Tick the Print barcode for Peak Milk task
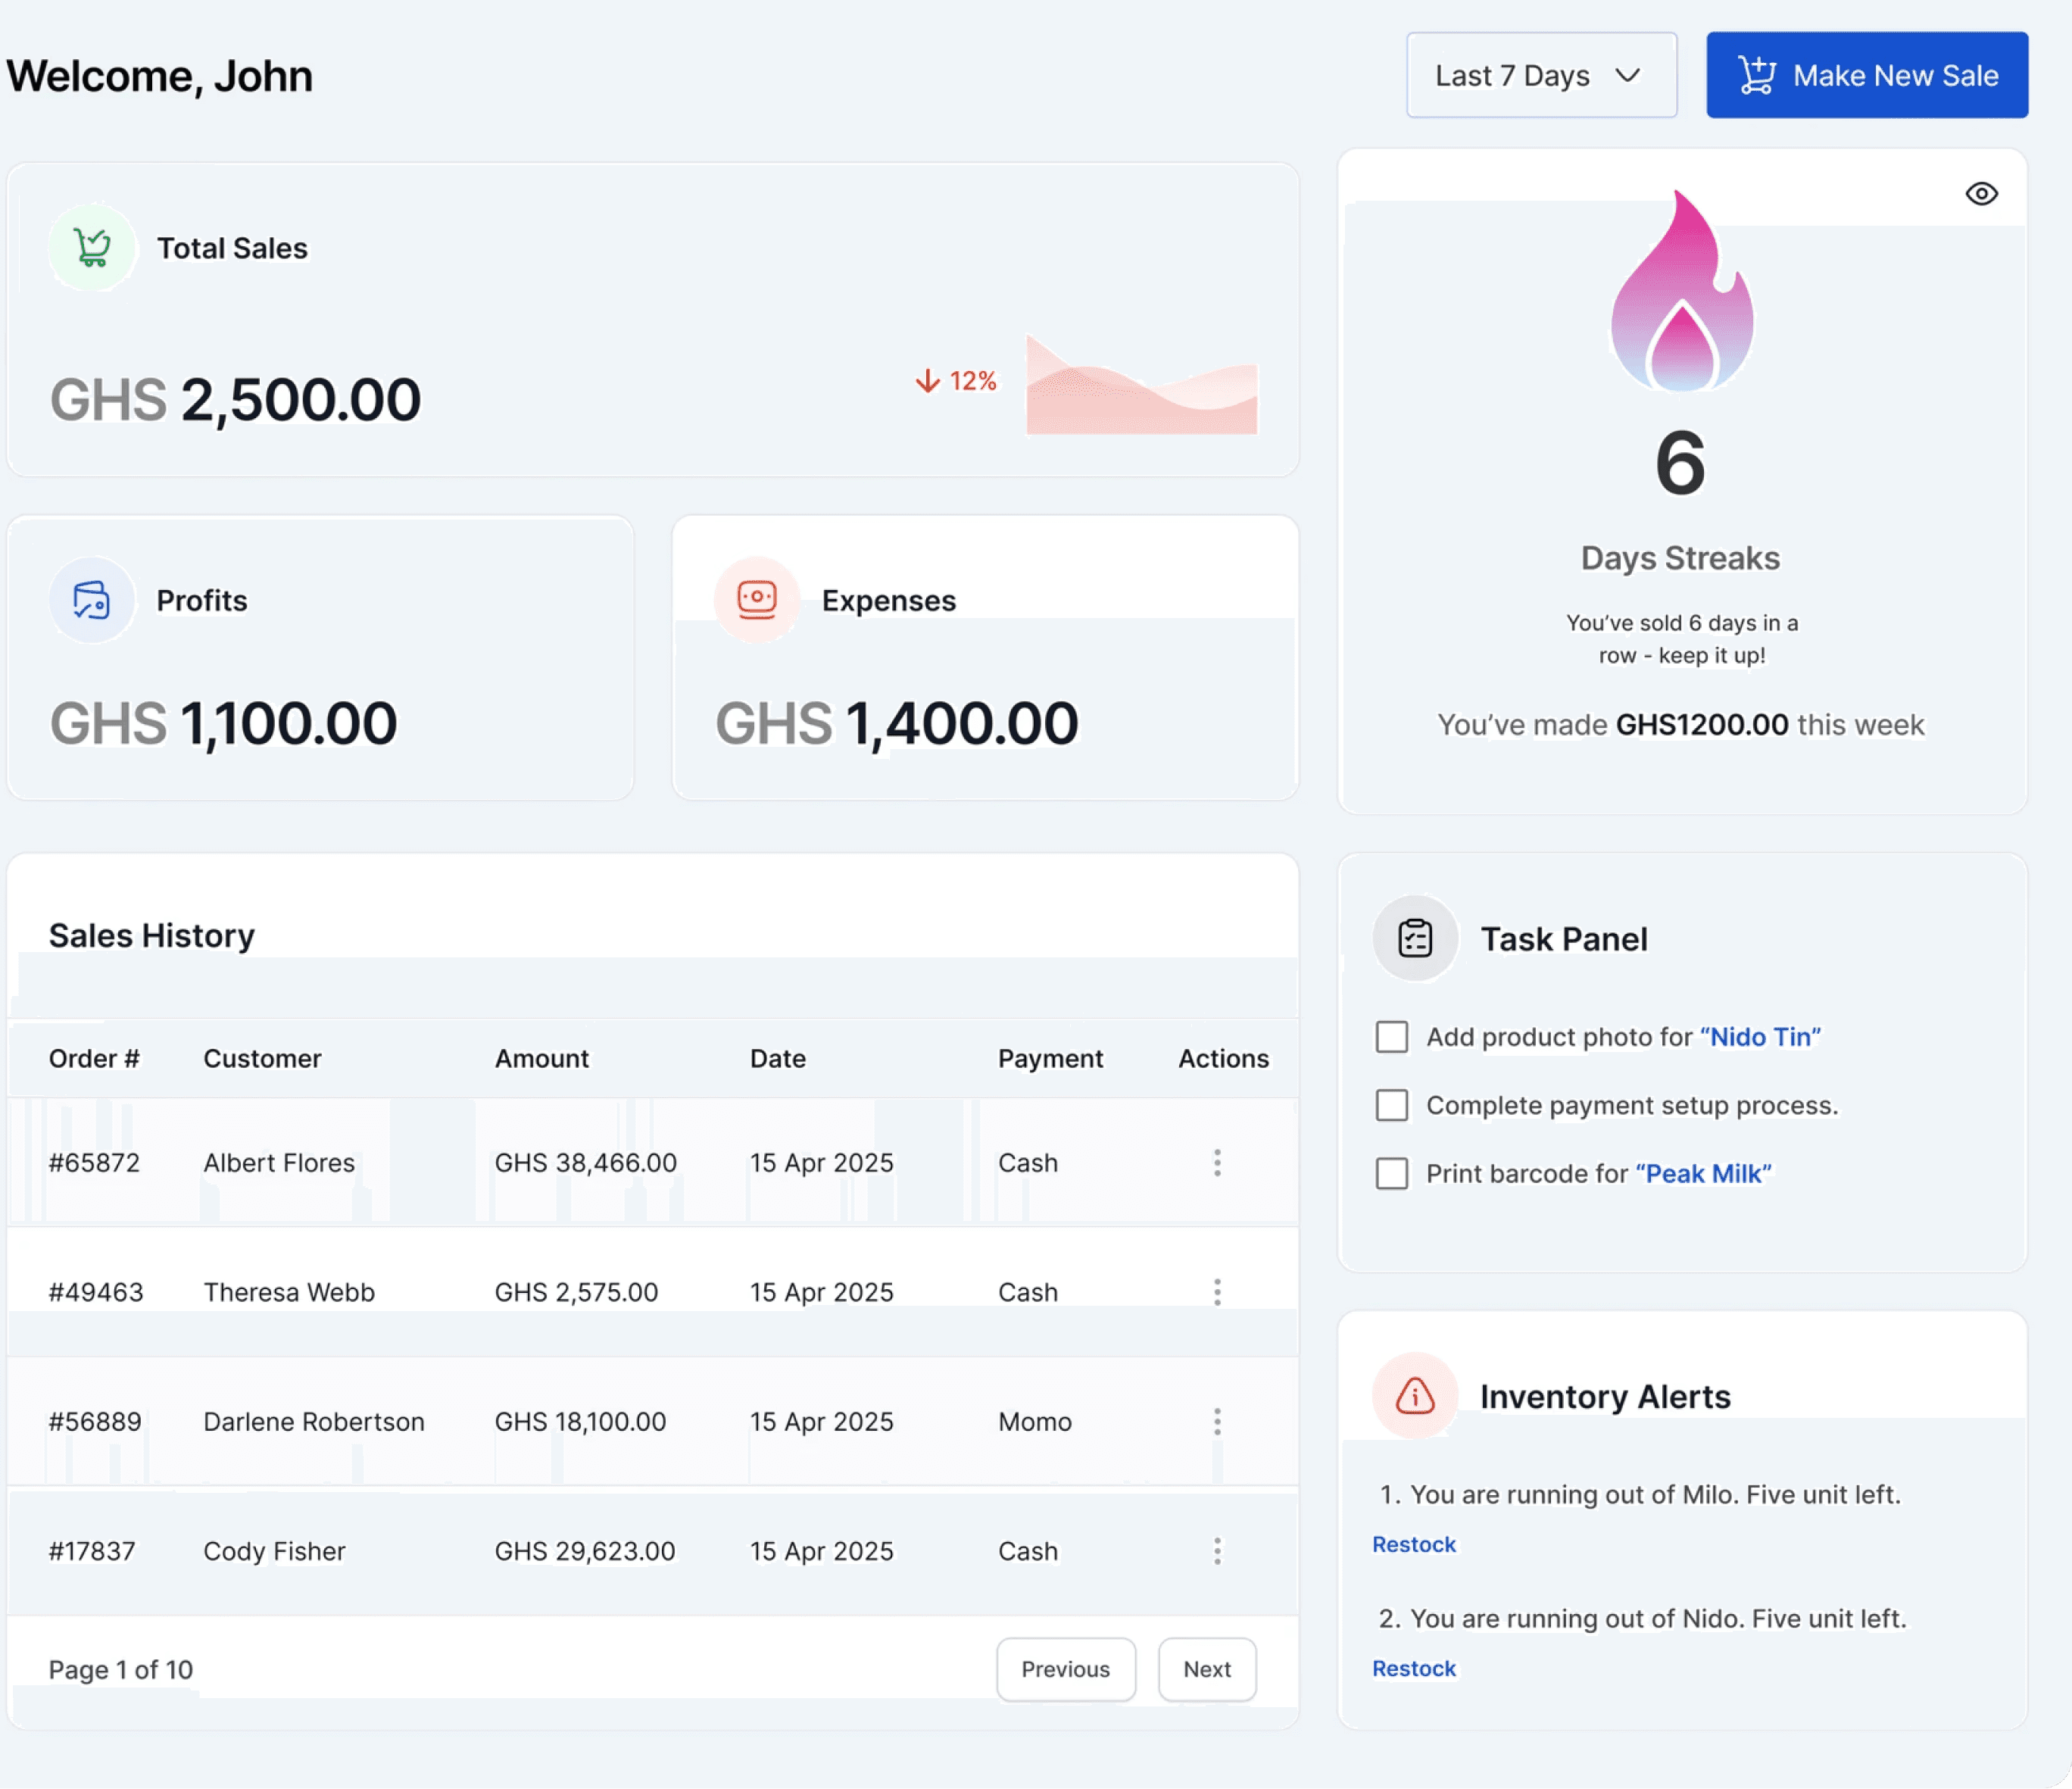The height and width of the screenshot is (1789, 2072). pyautogui.click(x=1391, y=1173)
